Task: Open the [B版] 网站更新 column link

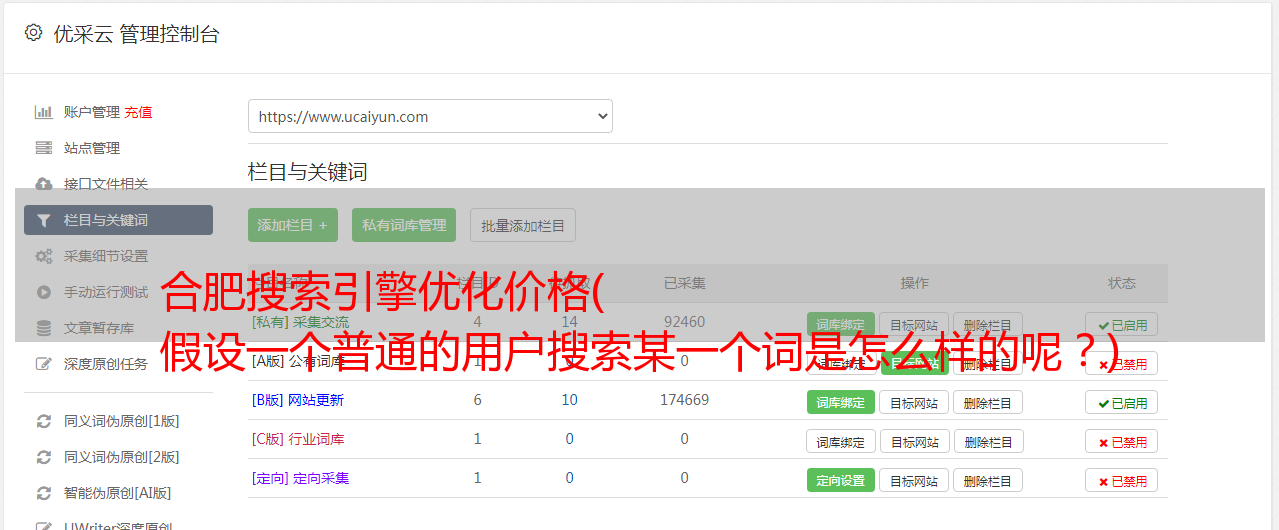Action: click(x=298, y=400)
